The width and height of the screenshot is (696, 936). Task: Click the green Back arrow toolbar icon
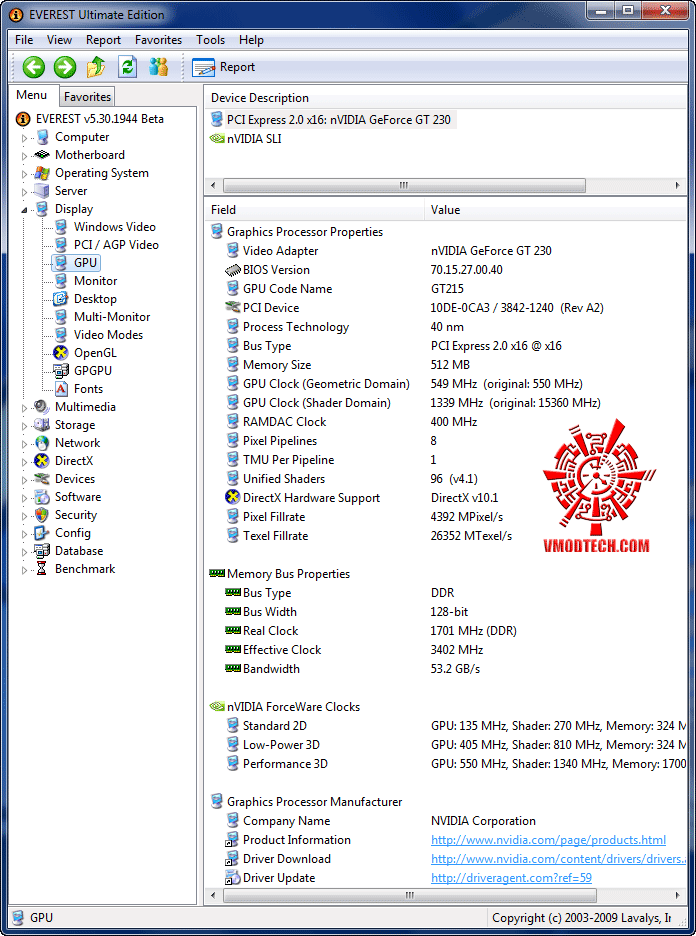(33, 67)
